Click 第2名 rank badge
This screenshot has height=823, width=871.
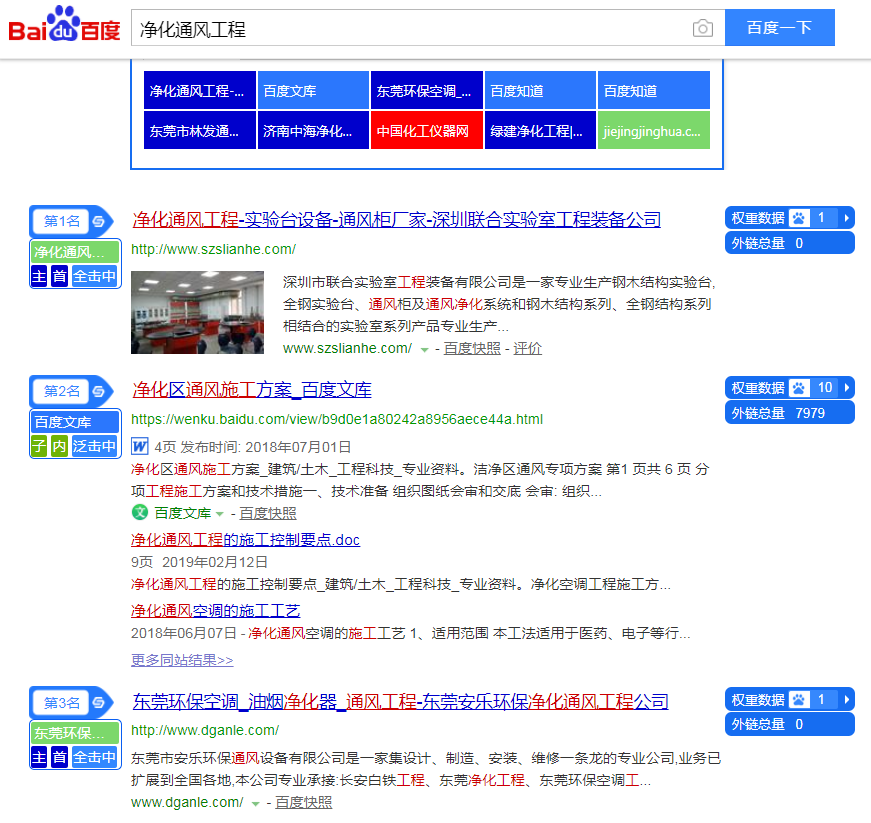[62, 392]
